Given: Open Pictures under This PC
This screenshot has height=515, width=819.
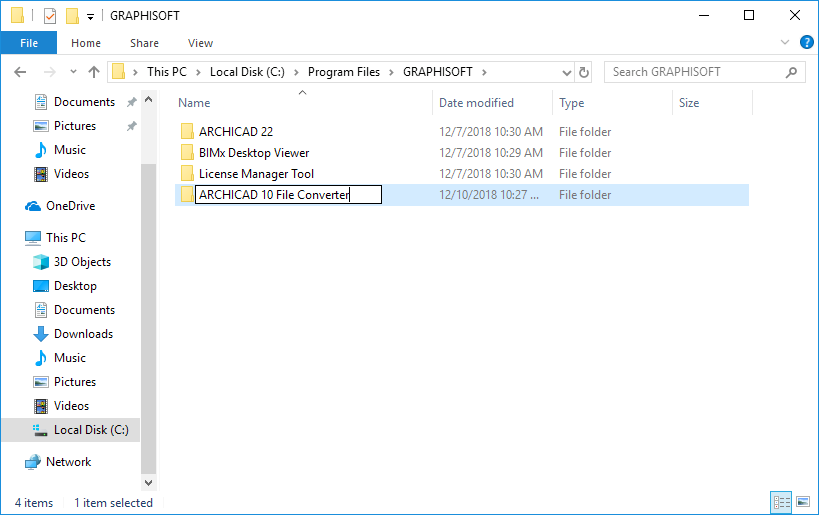Looking at the screenshot, I should 75,382.
